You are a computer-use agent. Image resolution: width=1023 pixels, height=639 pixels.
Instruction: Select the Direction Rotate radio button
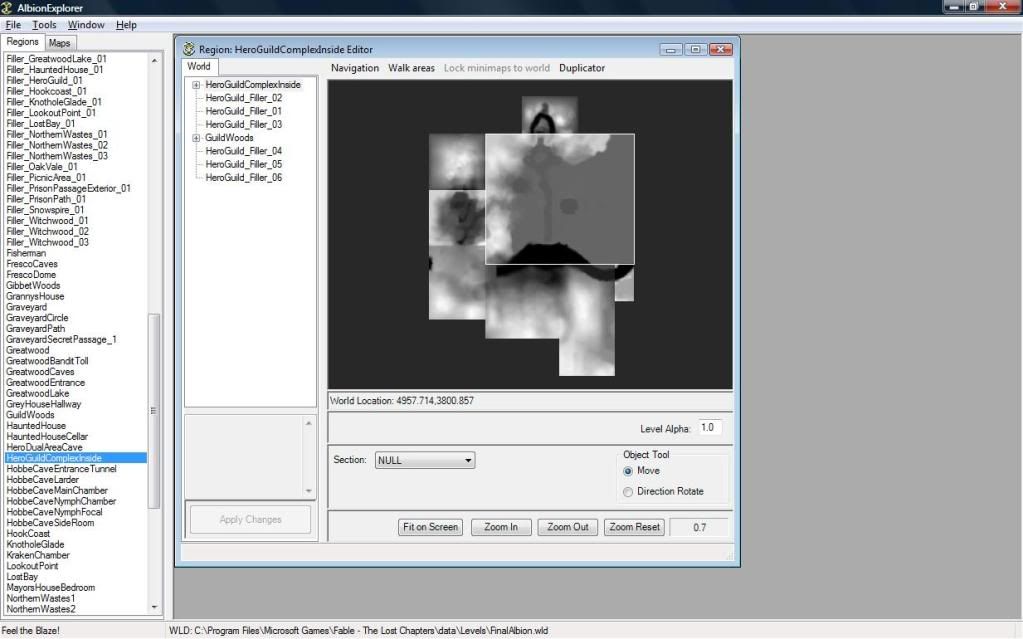click(x=628, y=492)
